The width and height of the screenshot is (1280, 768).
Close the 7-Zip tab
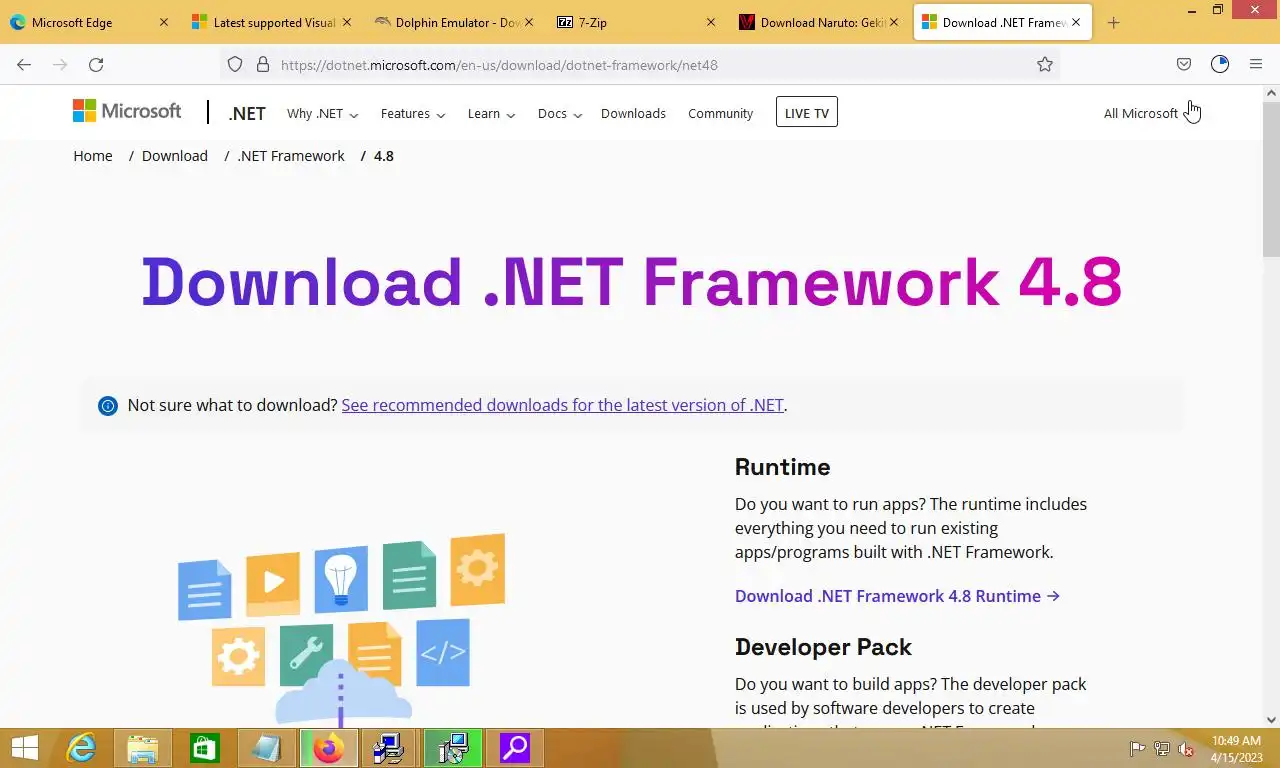tap(711, 22)
